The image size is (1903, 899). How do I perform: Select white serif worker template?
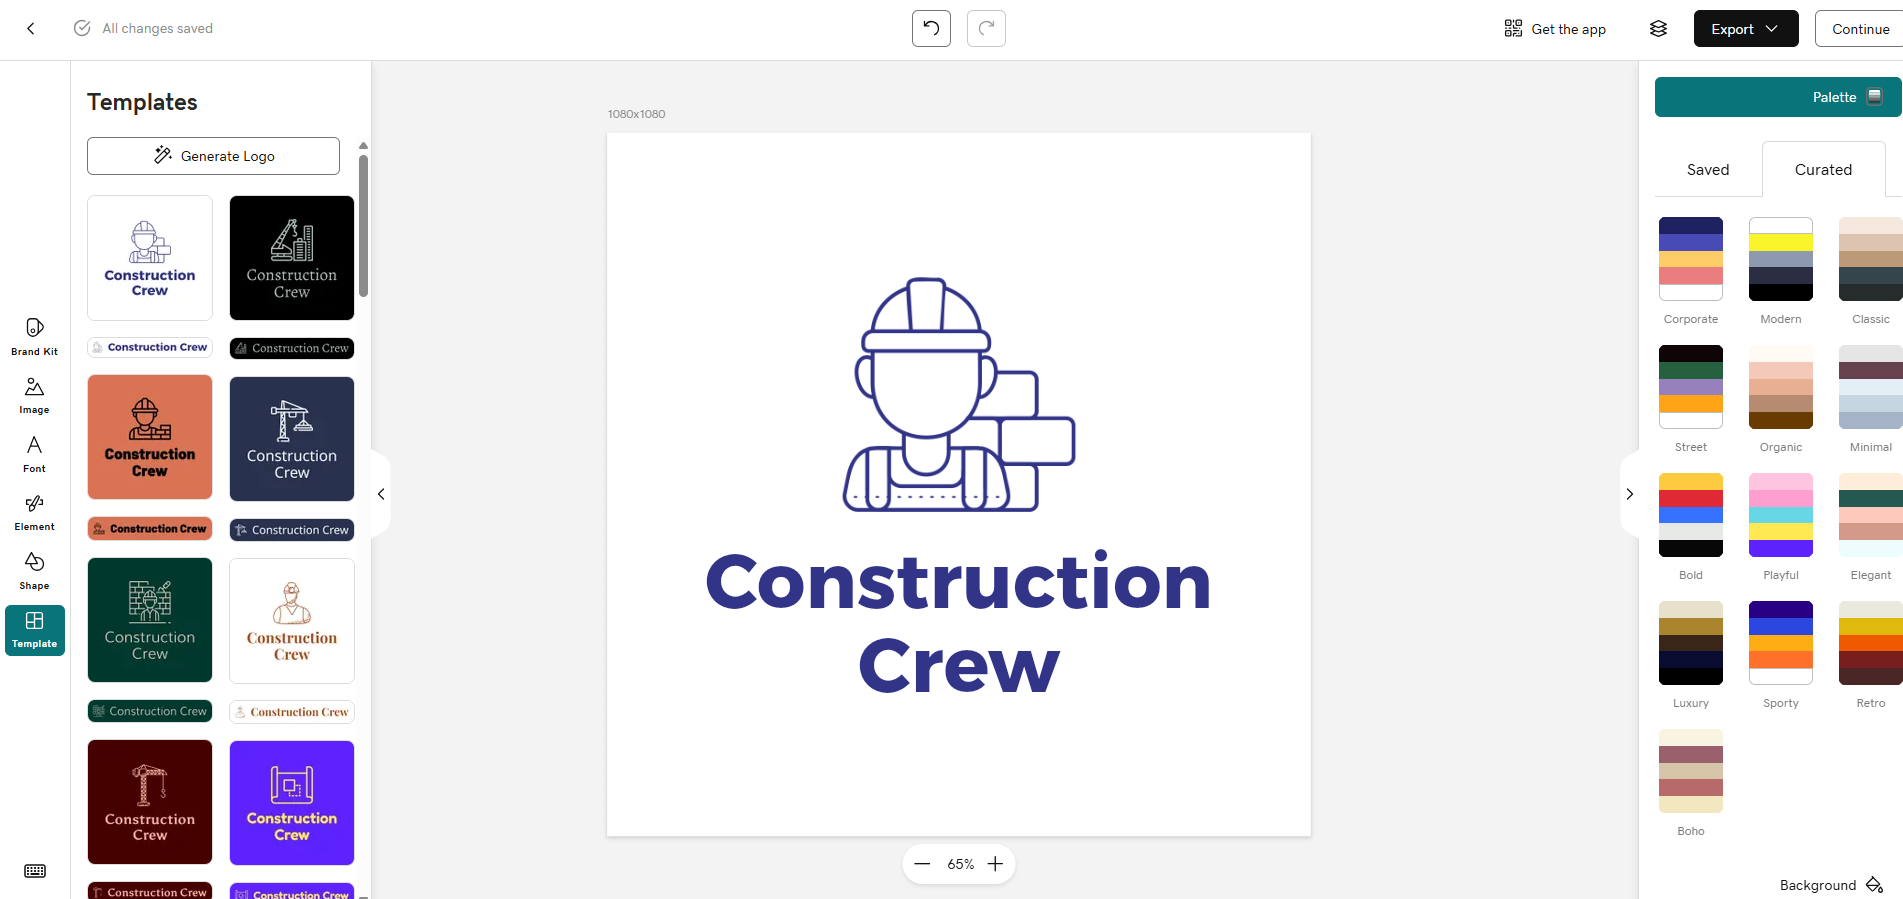coord(292,621)
